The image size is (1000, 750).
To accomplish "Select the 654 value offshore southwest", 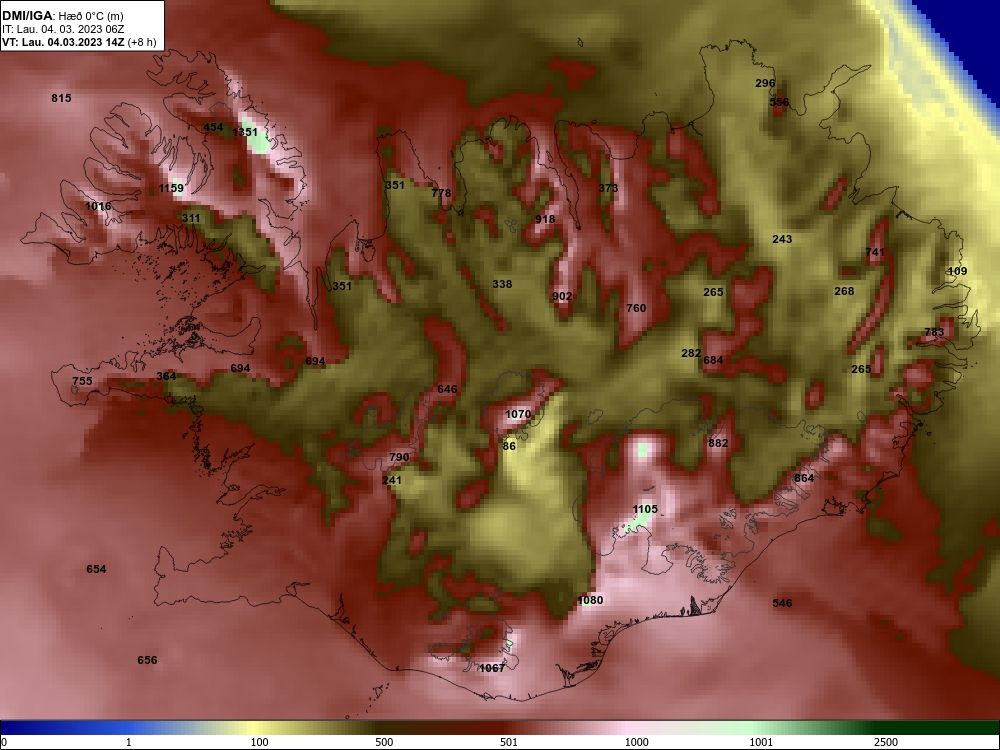I will (96, 569).
